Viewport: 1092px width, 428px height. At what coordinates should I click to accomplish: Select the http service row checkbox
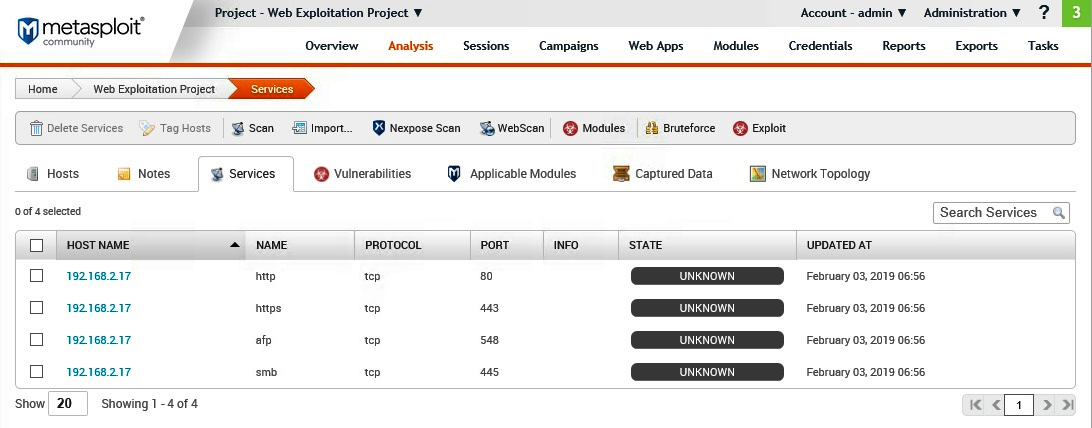(37, 276)
